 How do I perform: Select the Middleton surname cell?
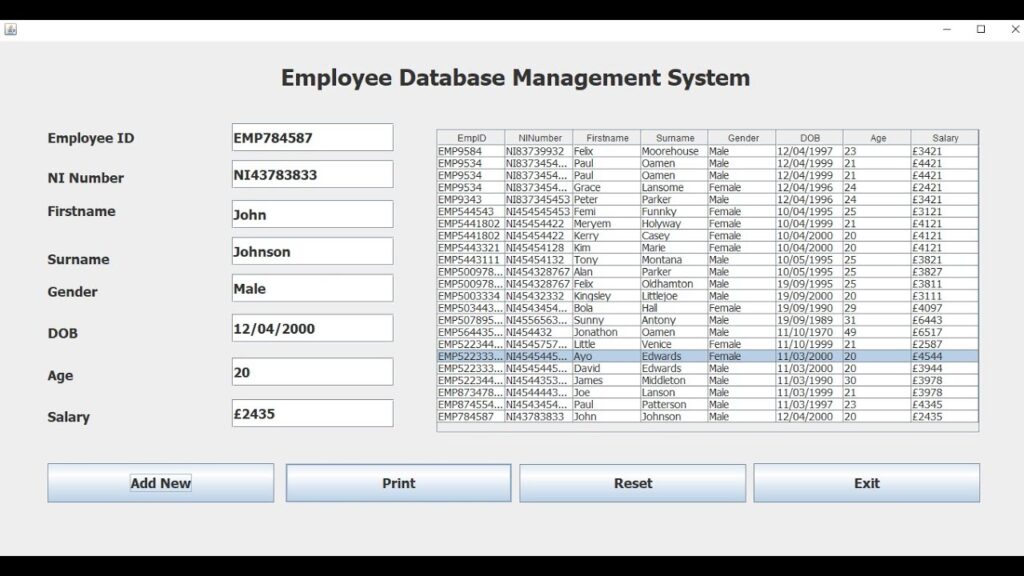[x=675, y=380]
